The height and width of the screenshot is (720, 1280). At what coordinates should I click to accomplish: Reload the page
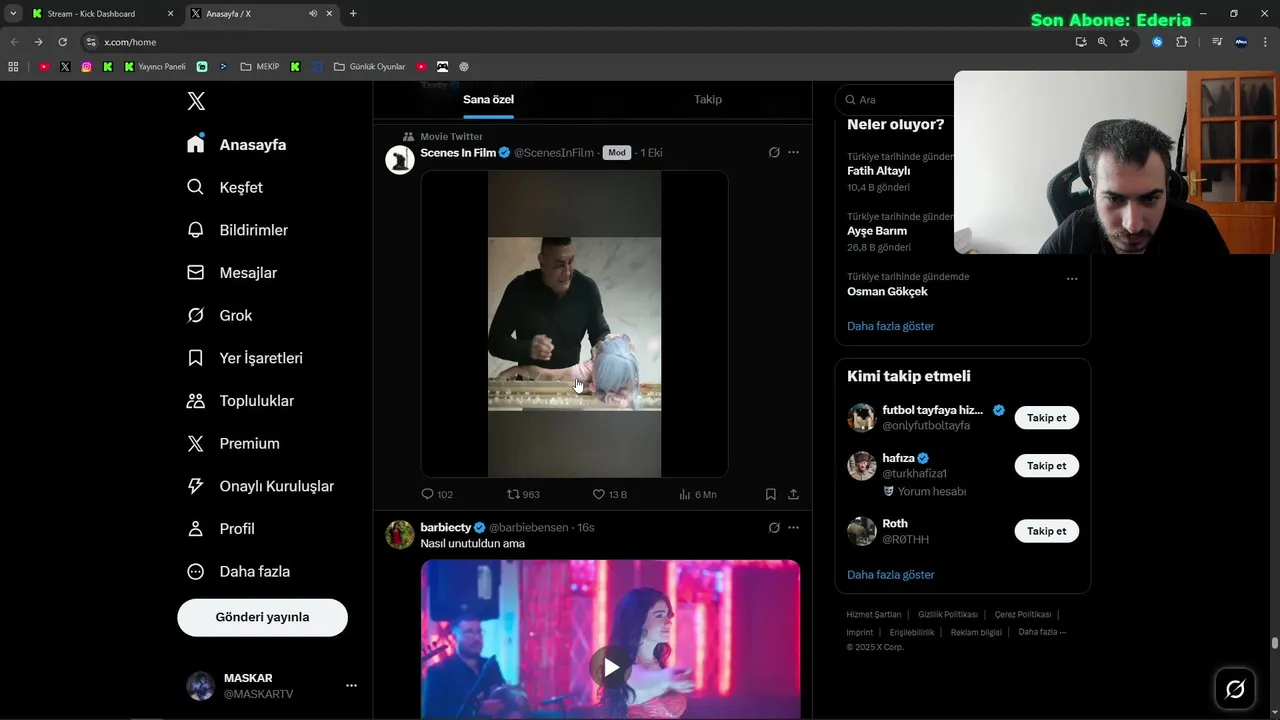pos(62,42)
